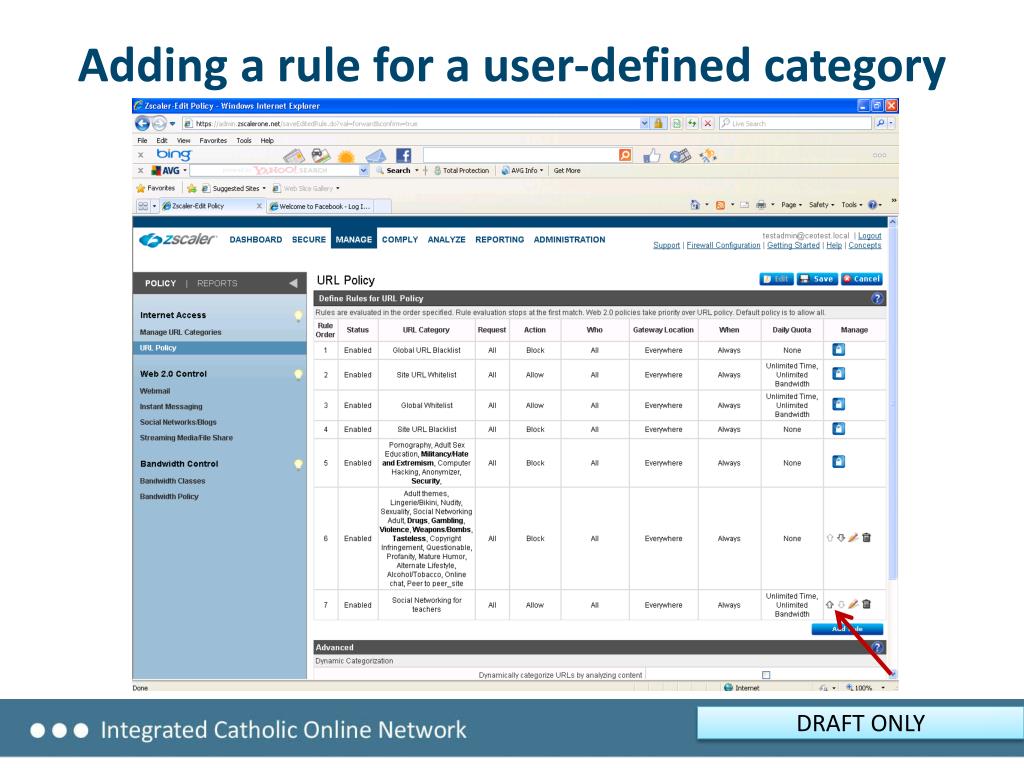Open the Firewall Configuration link
This screenshot has height=768, width=1024.
point(724,246)
